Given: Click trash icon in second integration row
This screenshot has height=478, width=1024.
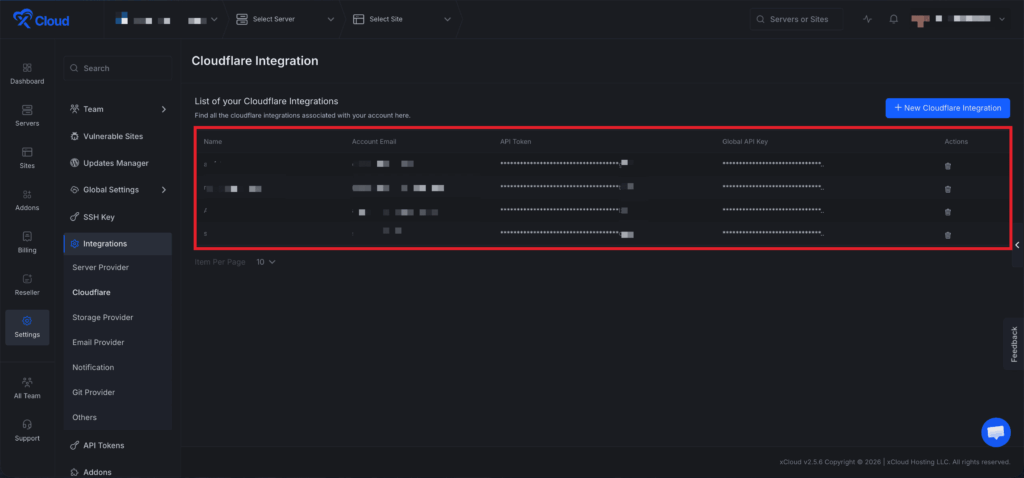Looking at the screenshot, I should (948, 189).
